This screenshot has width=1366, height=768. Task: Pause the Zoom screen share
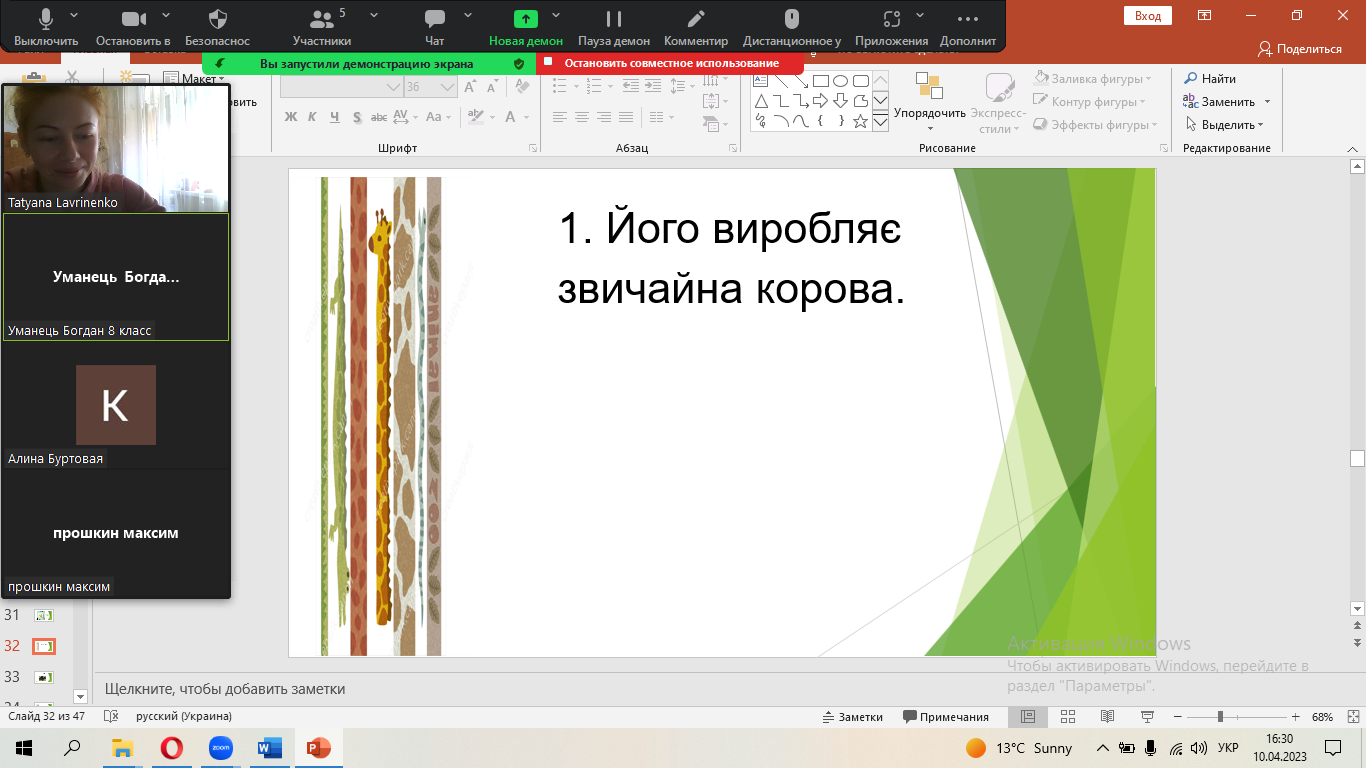pos(614,27)
